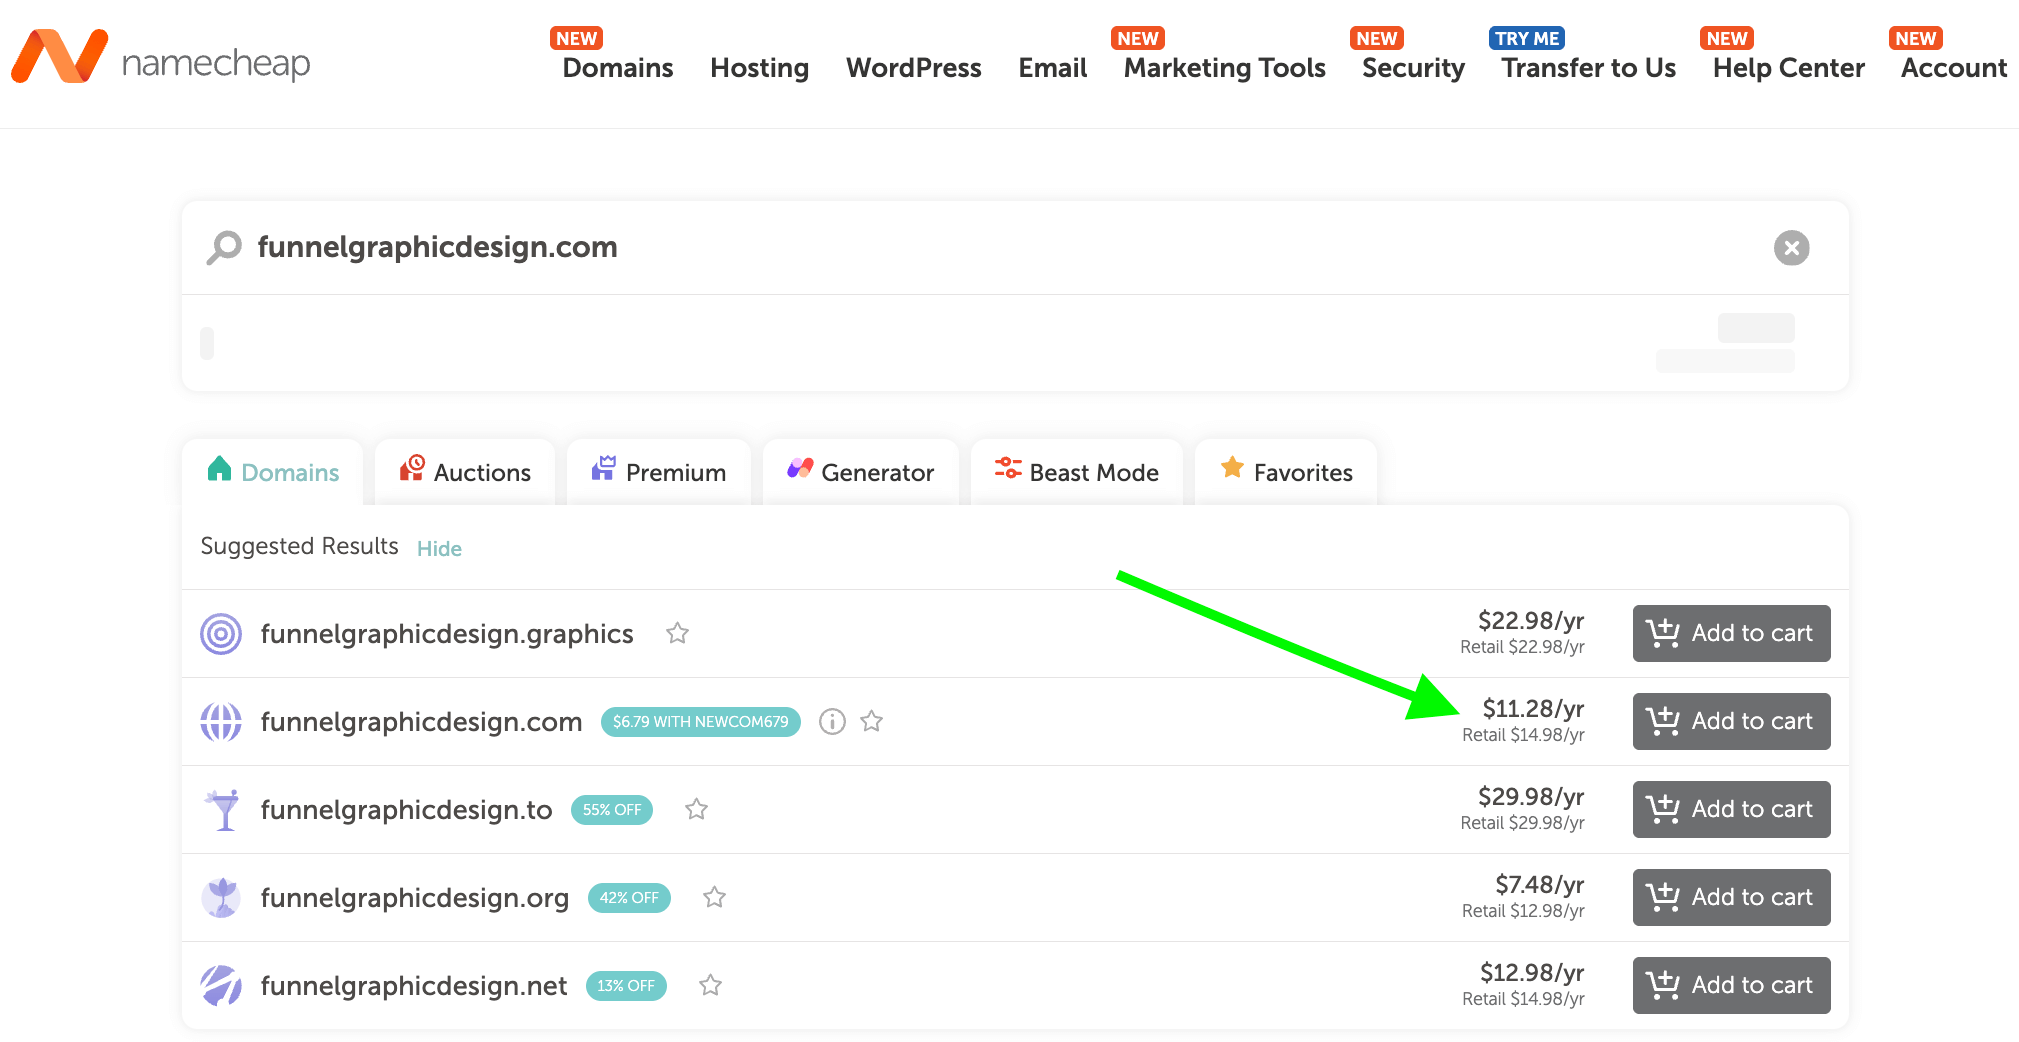The width and height of the screenshot is (2019, 1042).
Task: Toggle the star on funnelgraphicdesign.net
Action: [x=710, y=985]
